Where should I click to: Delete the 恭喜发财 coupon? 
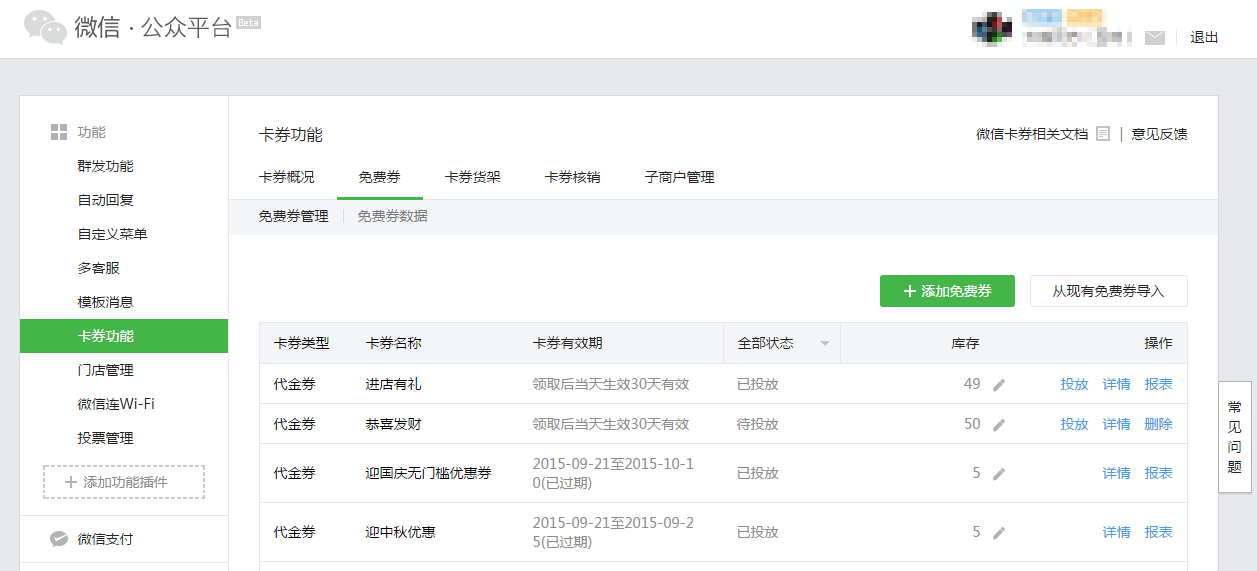point(1158,424)
